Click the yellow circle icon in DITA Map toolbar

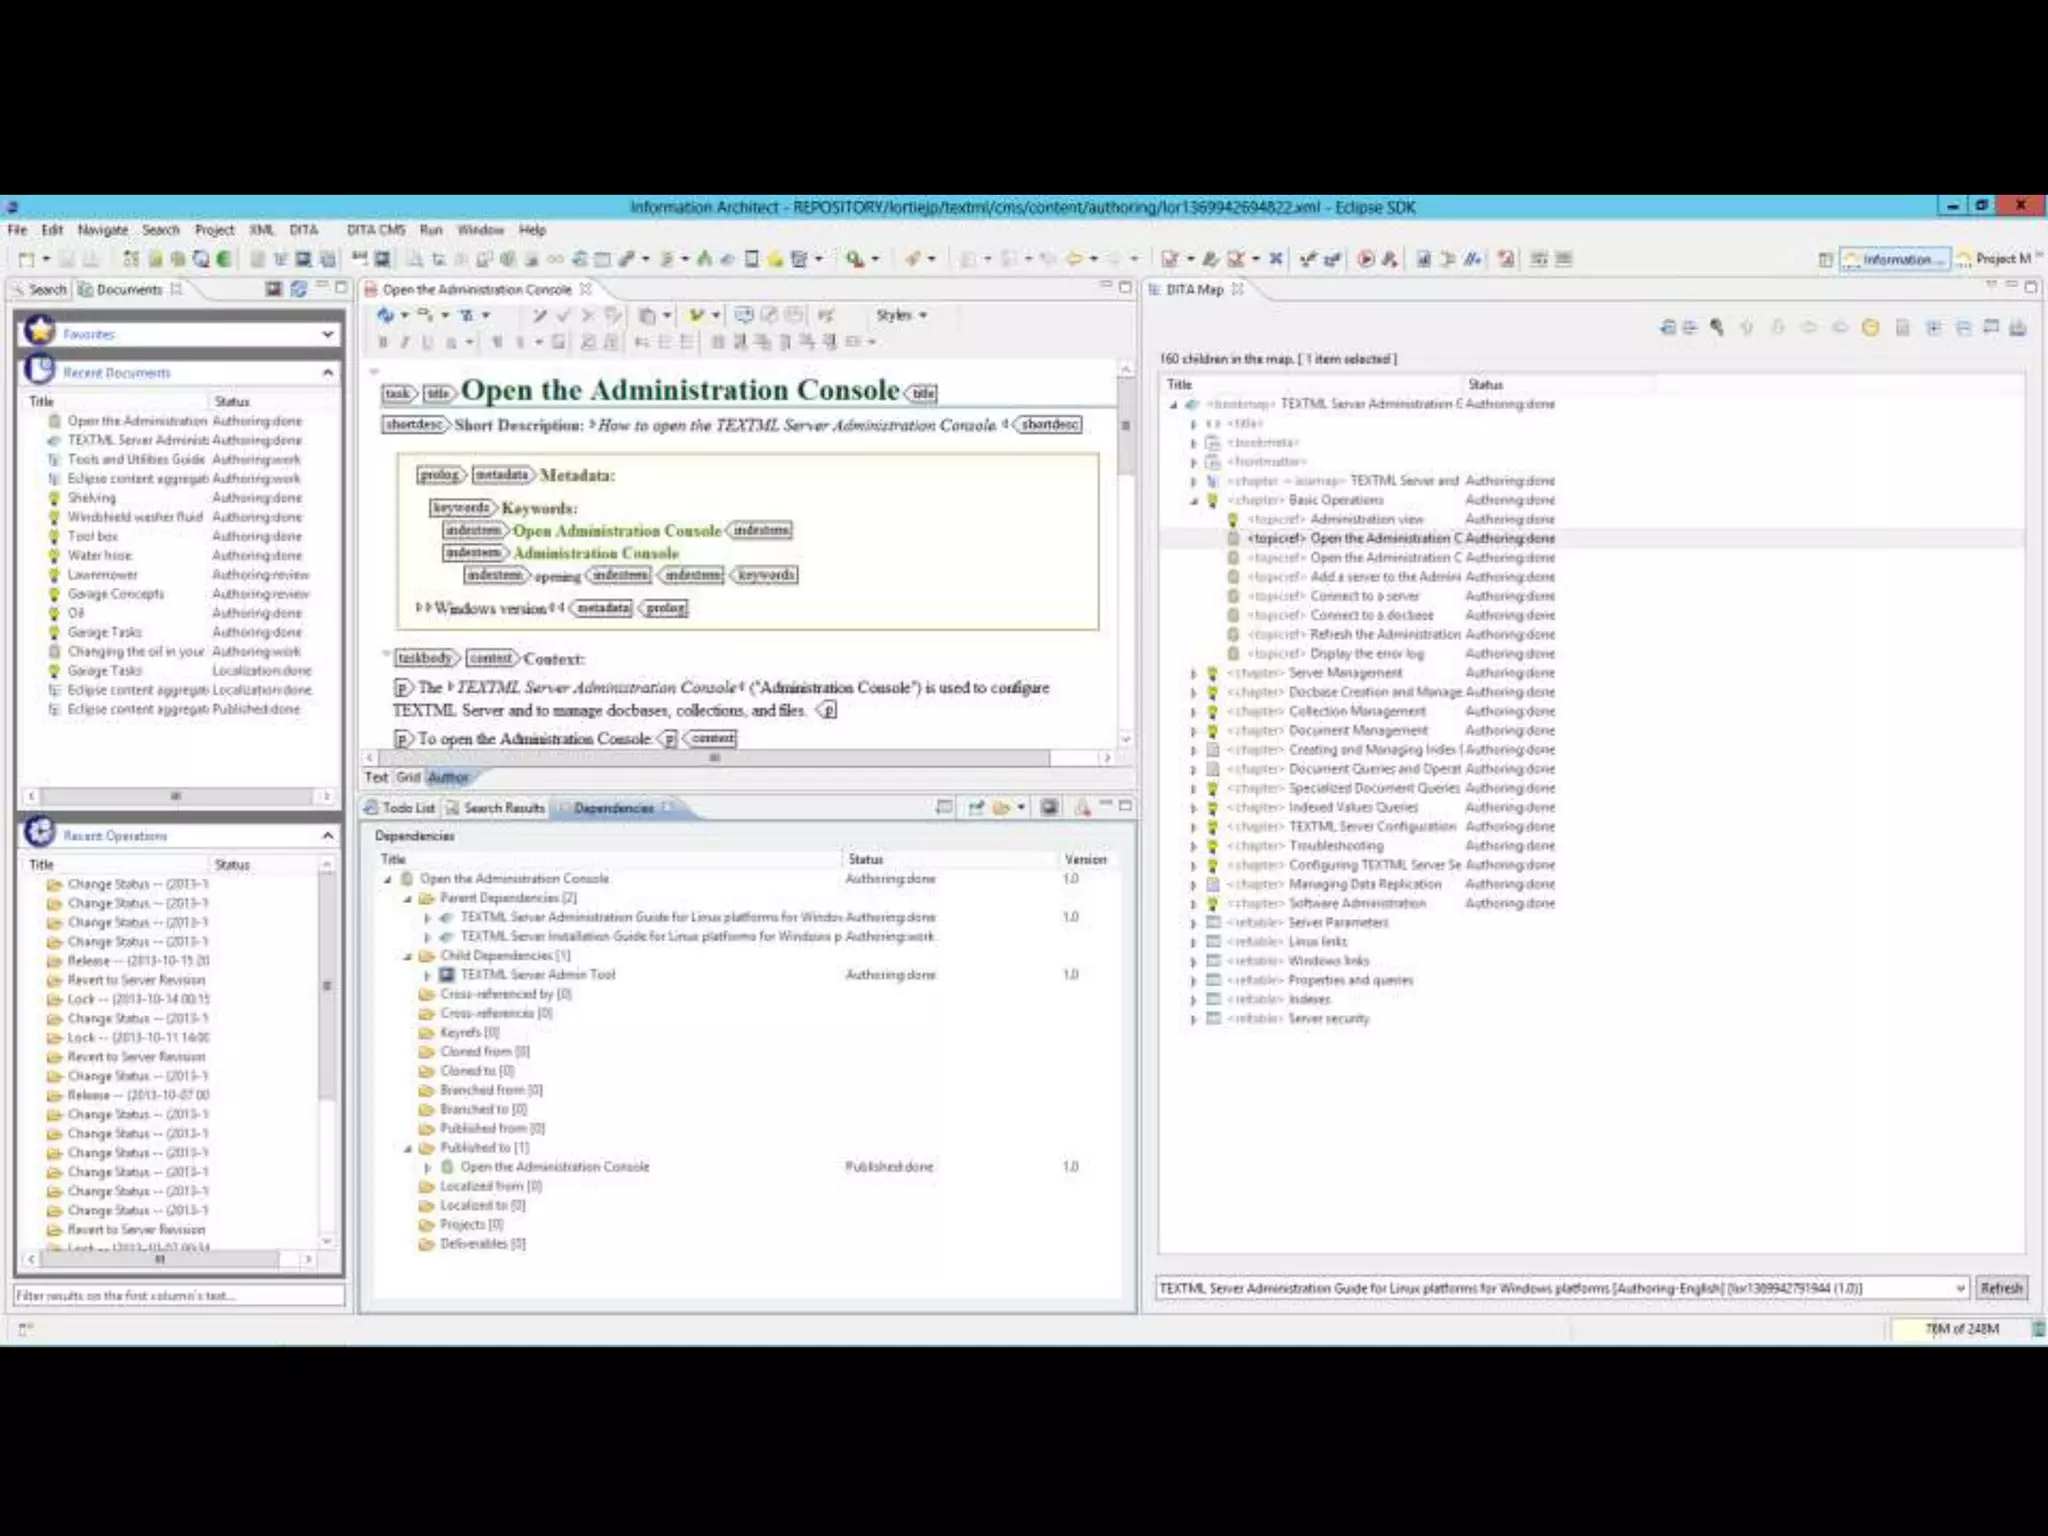pos(1870,328)
